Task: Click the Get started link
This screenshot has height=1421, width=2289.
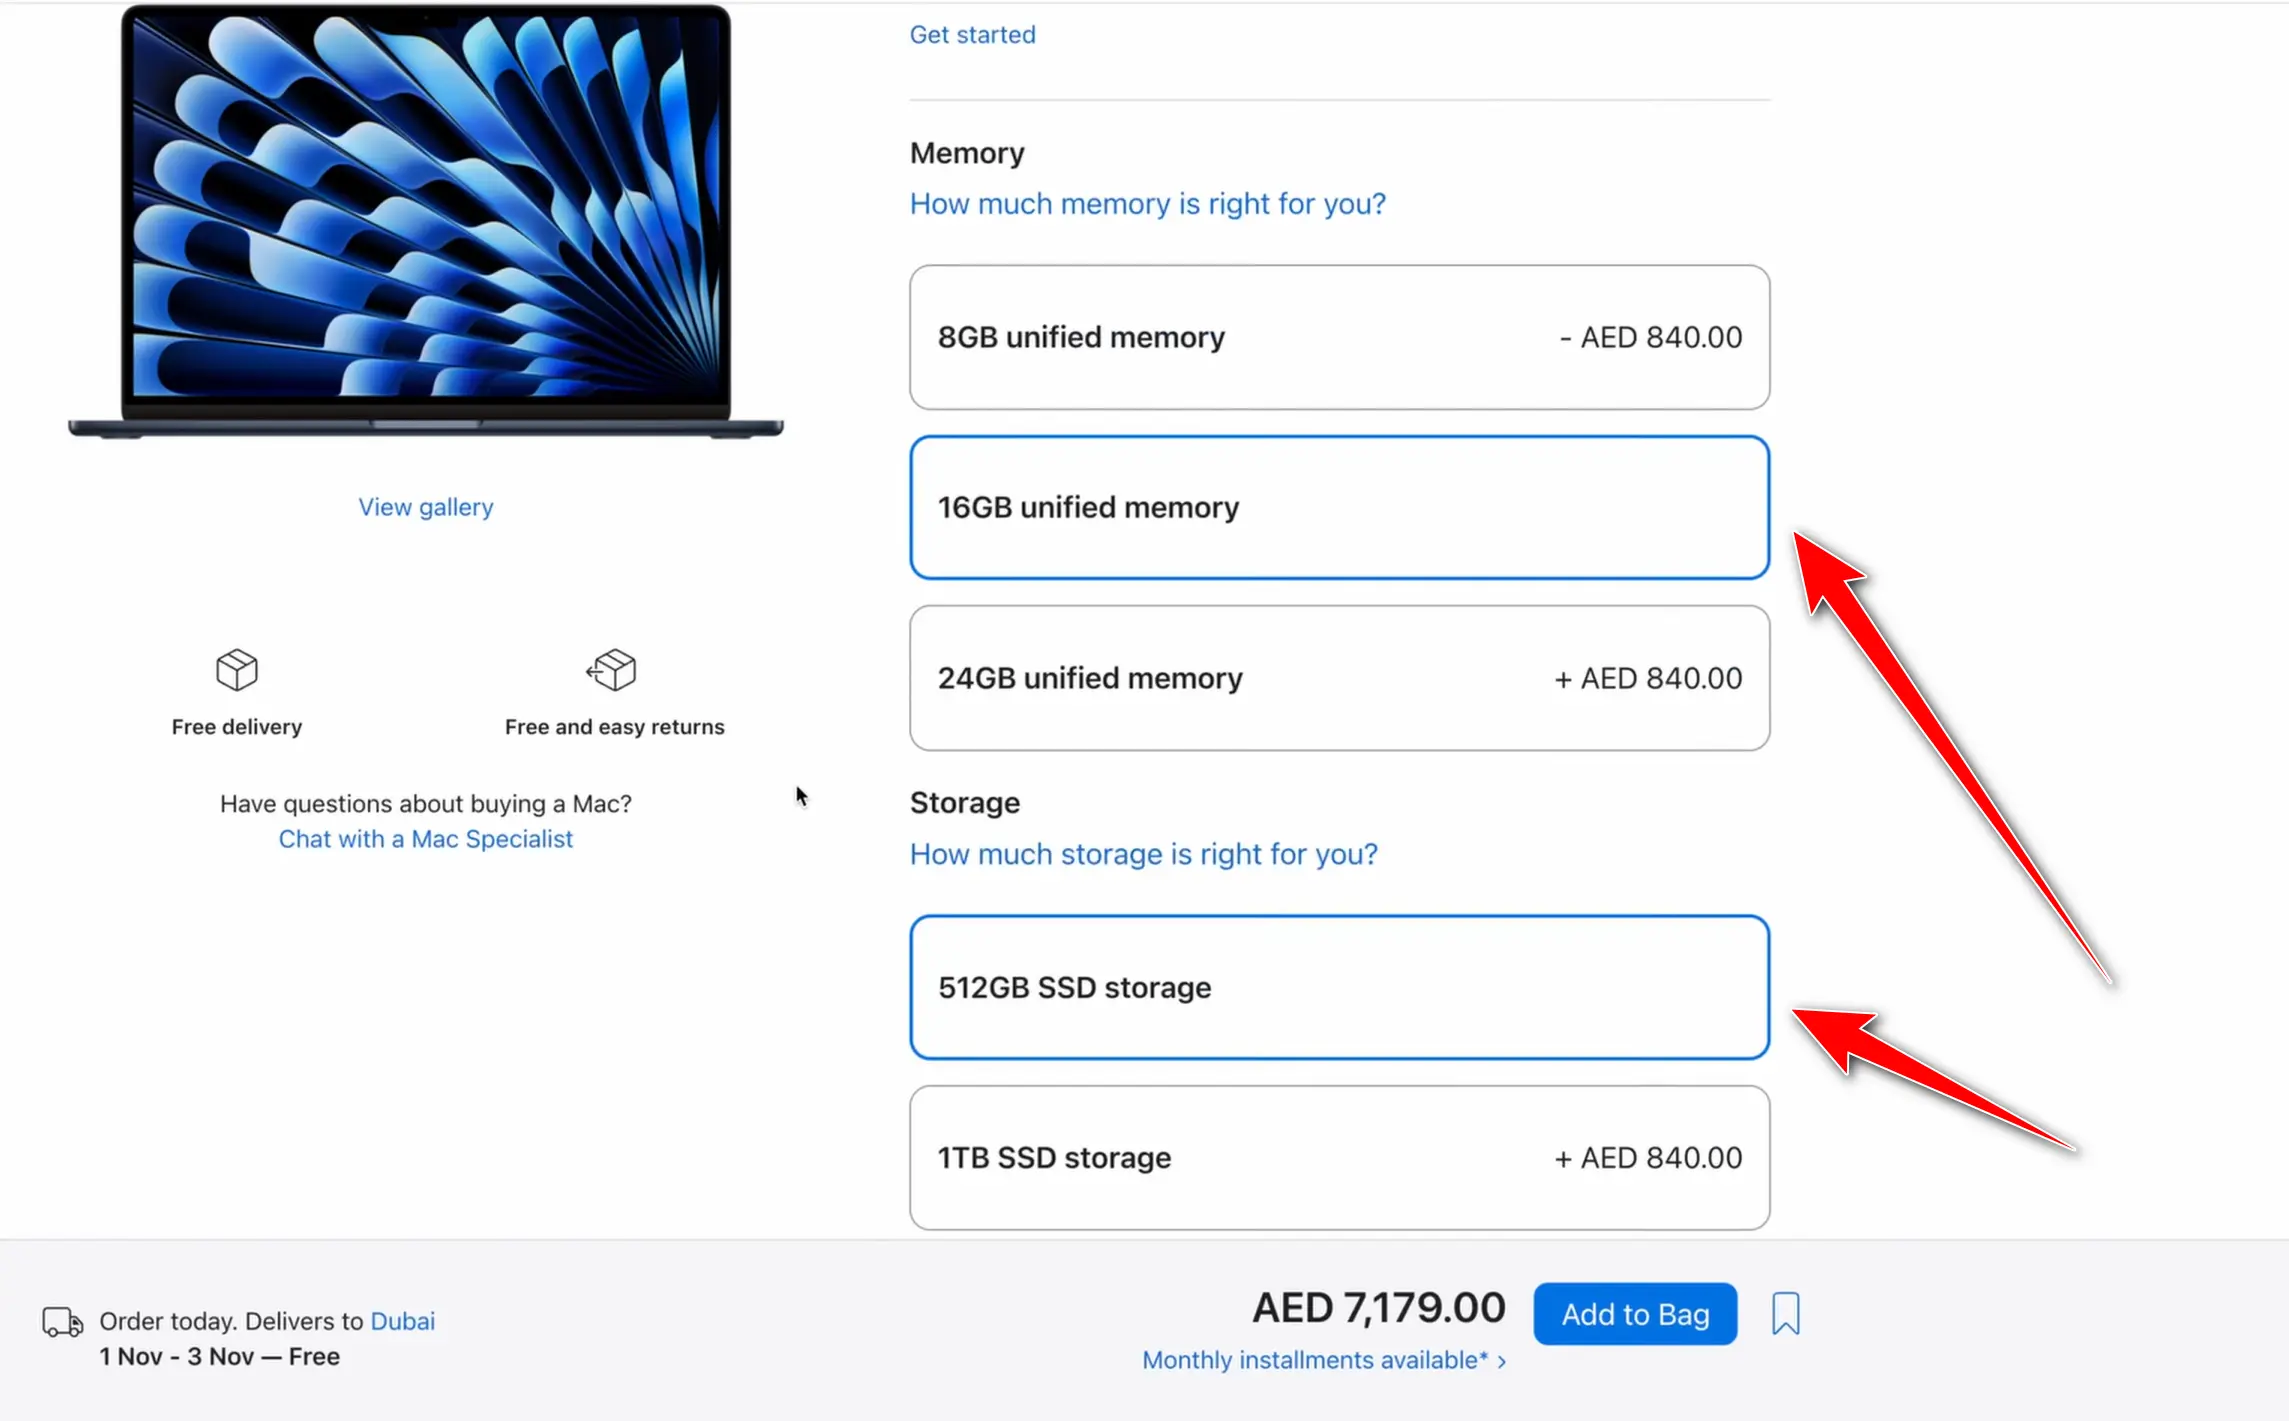Action: 972,35
